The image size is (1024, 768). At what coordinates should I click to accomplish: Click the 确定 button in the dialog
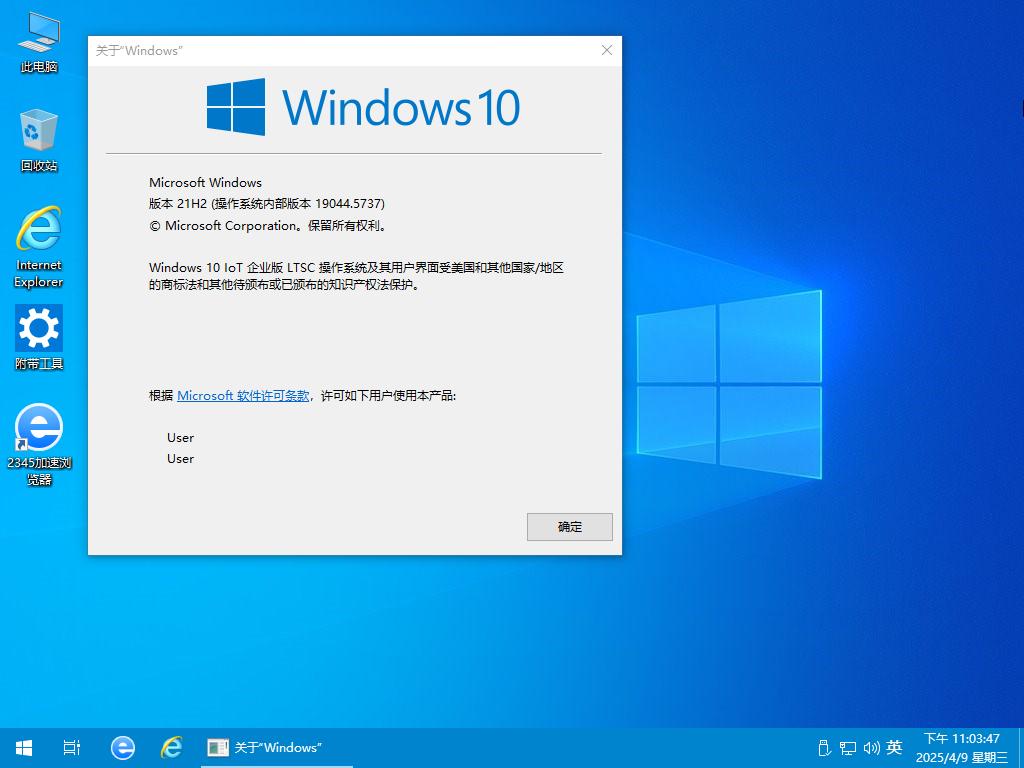click(x=569, y=526)
